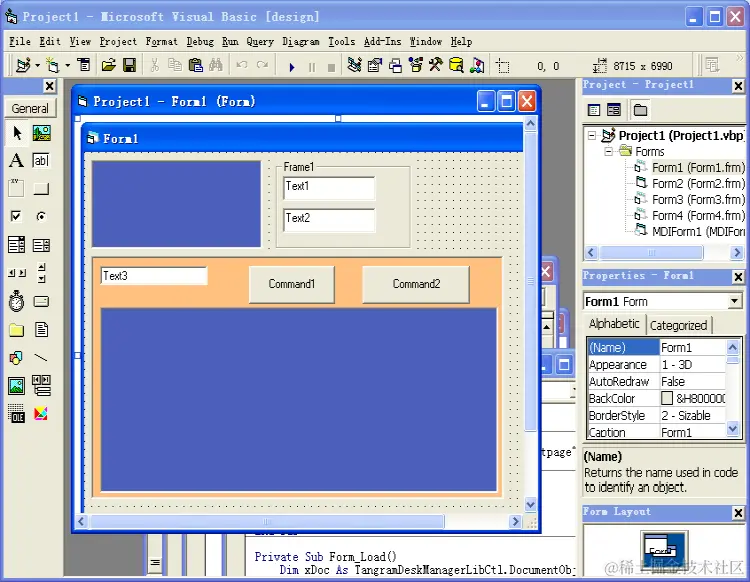The width and height of the screenshot is (750, 582).
Task: Select the vertical scrollbar tool in the toolbox
Action: coord(42,273)
